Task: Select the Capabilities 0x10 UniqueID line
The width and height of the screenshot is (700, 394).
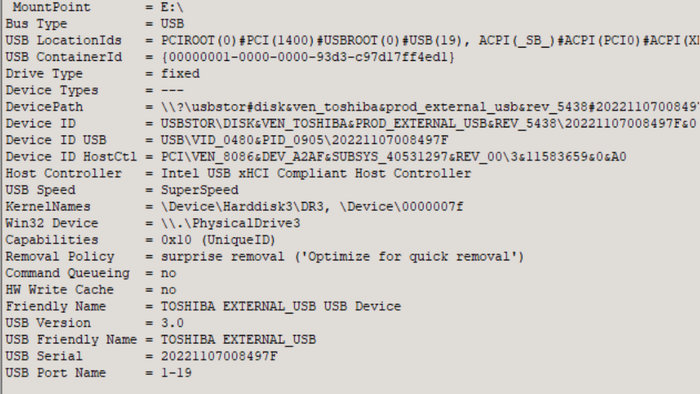Action: coord(140,240)
